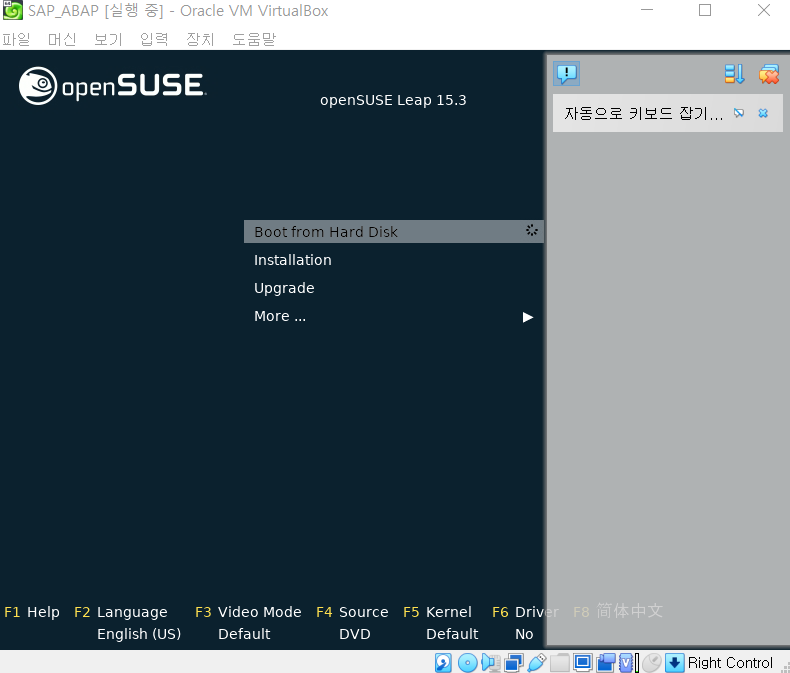Click the DVD source value
Screen dimensions: 790x673
point(355,634)
